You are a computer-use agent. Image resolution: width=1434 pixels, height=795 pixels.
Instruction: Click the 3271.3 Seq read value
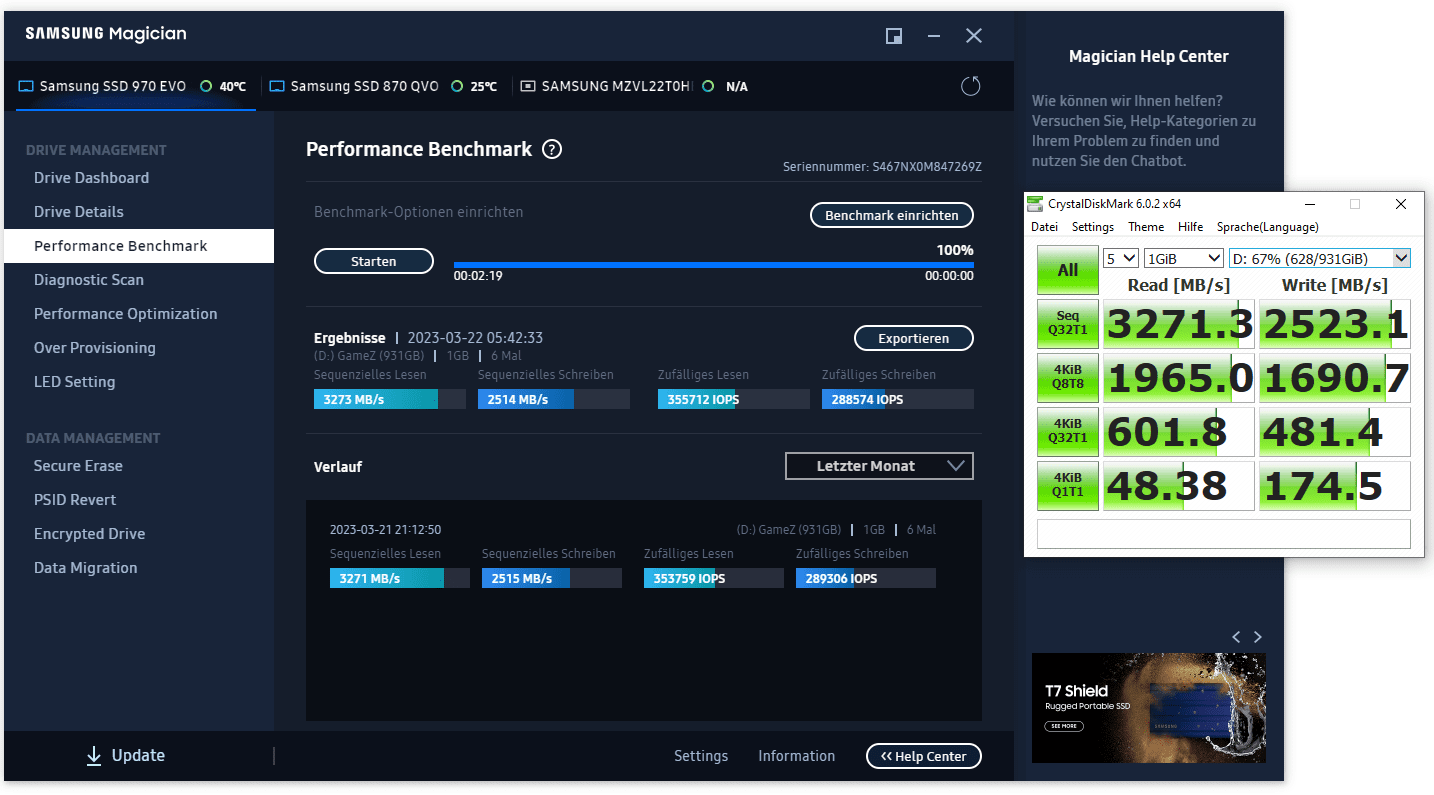click(1179, 323)
